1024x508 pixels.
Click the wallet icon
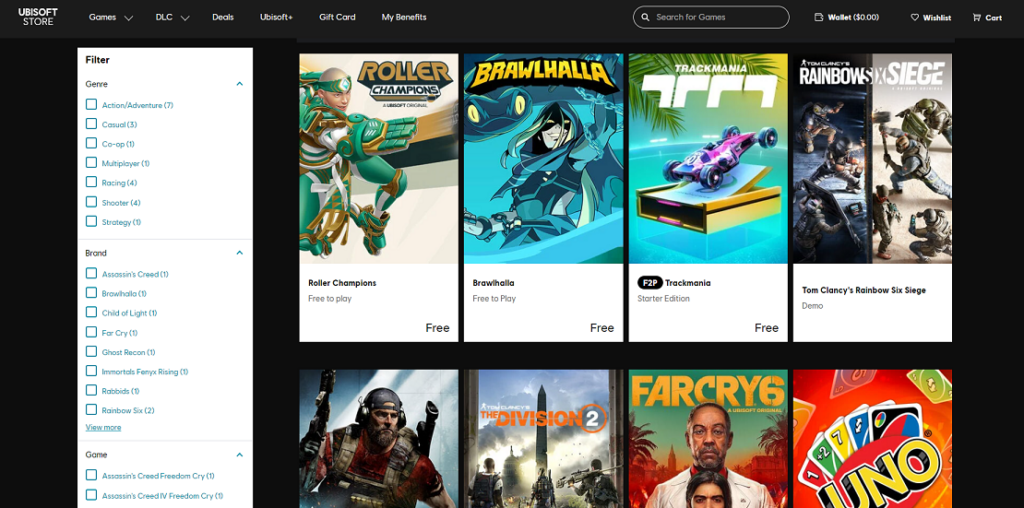[x=818, y=18]
